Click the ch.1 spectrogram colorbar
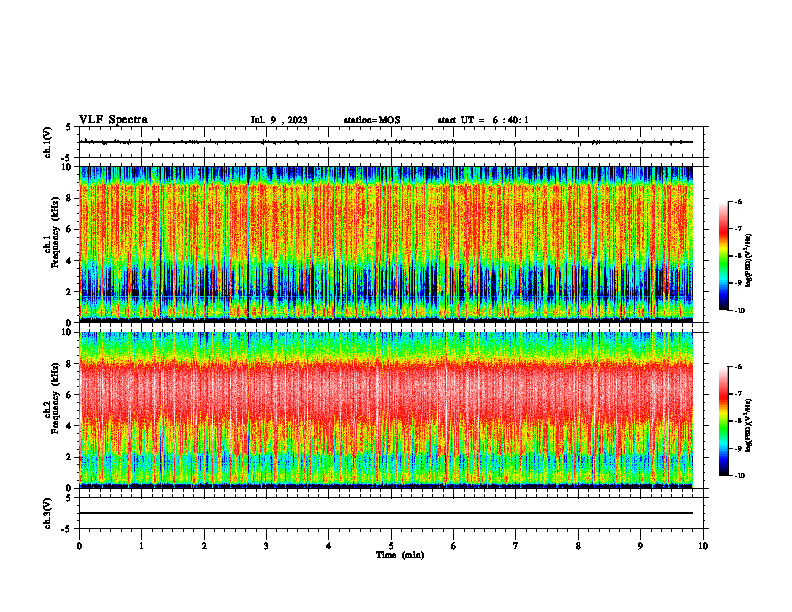 point(723,256)
